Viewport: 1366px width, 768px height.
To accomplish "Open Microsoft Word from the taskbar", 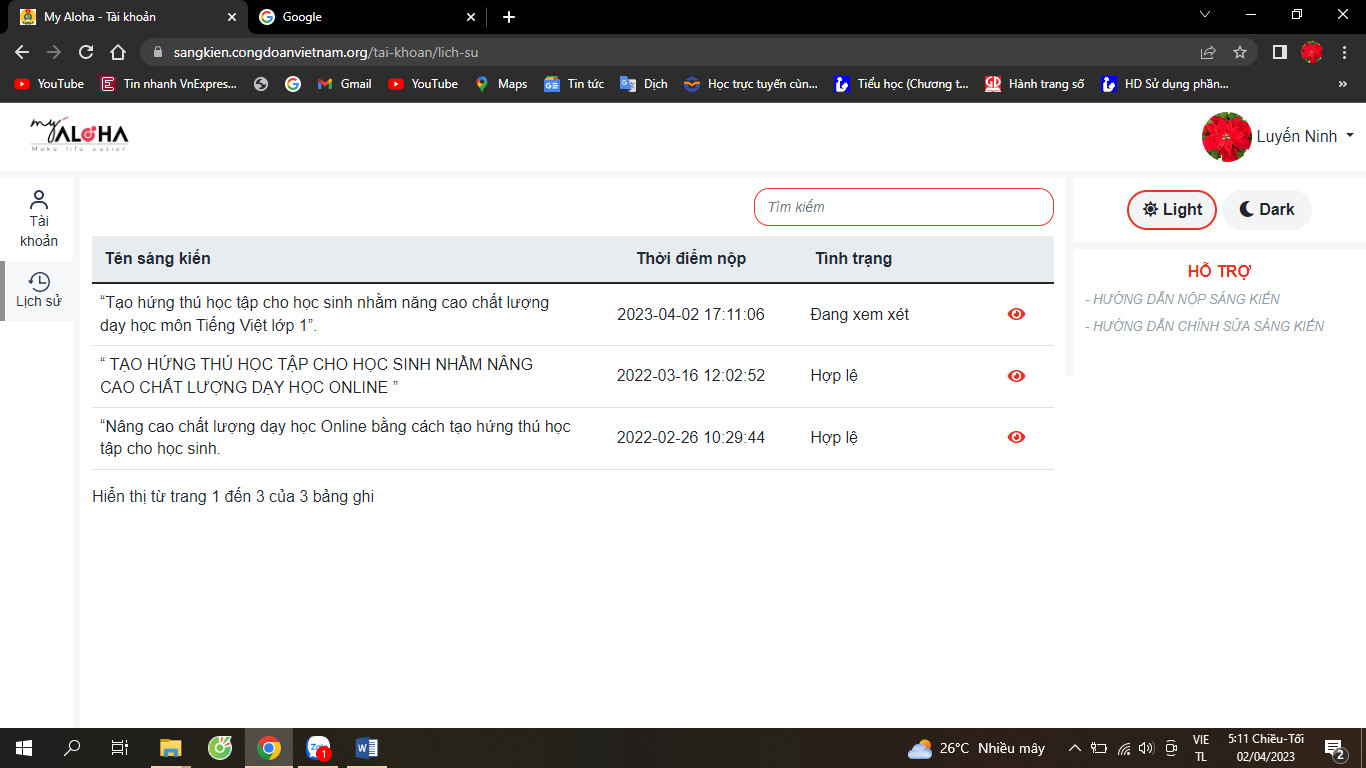I will 366,748.
